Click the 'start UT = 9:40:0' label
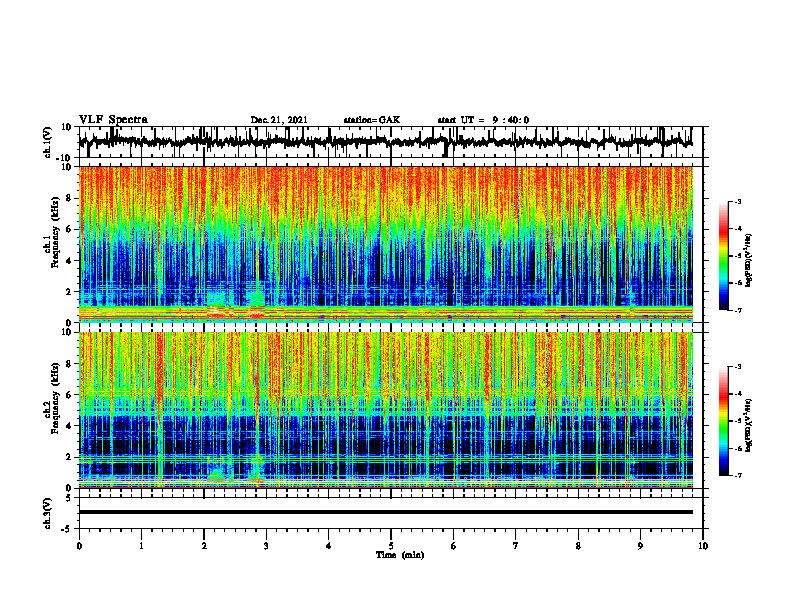Image resolution: width=792 pixels, height=612 pixels. point(483,120)
